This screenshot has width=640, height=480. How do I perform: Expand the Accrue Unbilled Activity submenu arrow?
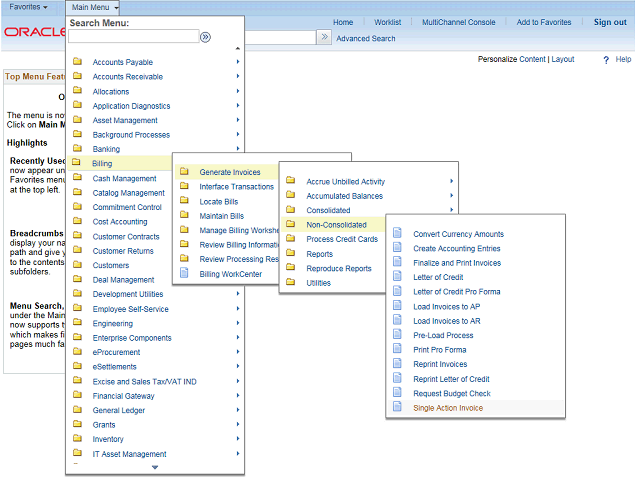tap(452, 182)
